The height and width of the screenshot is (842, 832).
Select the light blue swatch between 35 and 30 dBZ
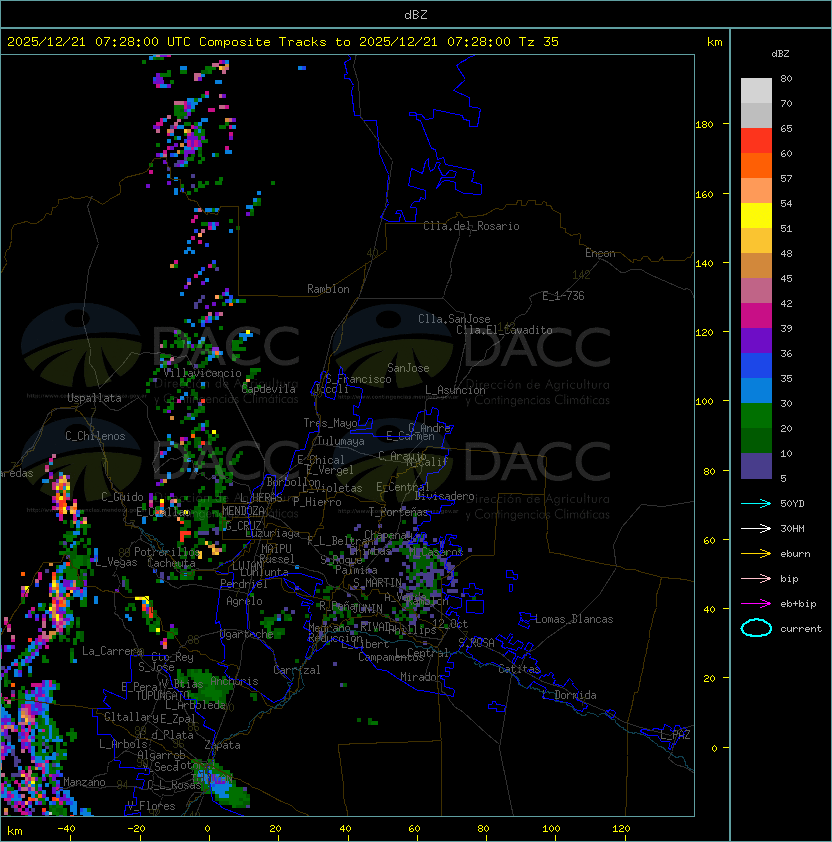coord(756,391)
